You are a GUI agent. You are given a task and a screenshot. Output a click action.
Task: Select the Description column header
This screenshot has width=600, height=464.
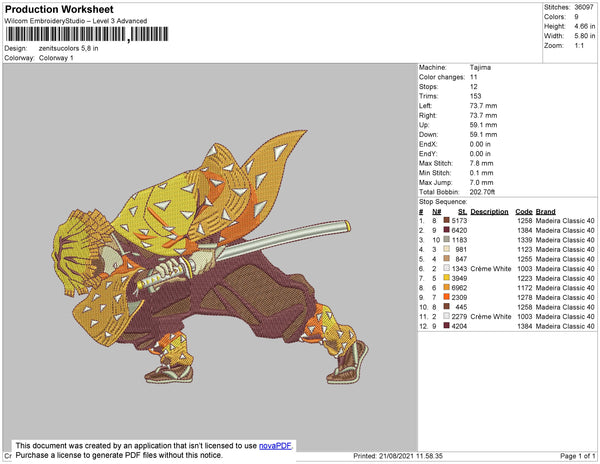coord(489,212)
